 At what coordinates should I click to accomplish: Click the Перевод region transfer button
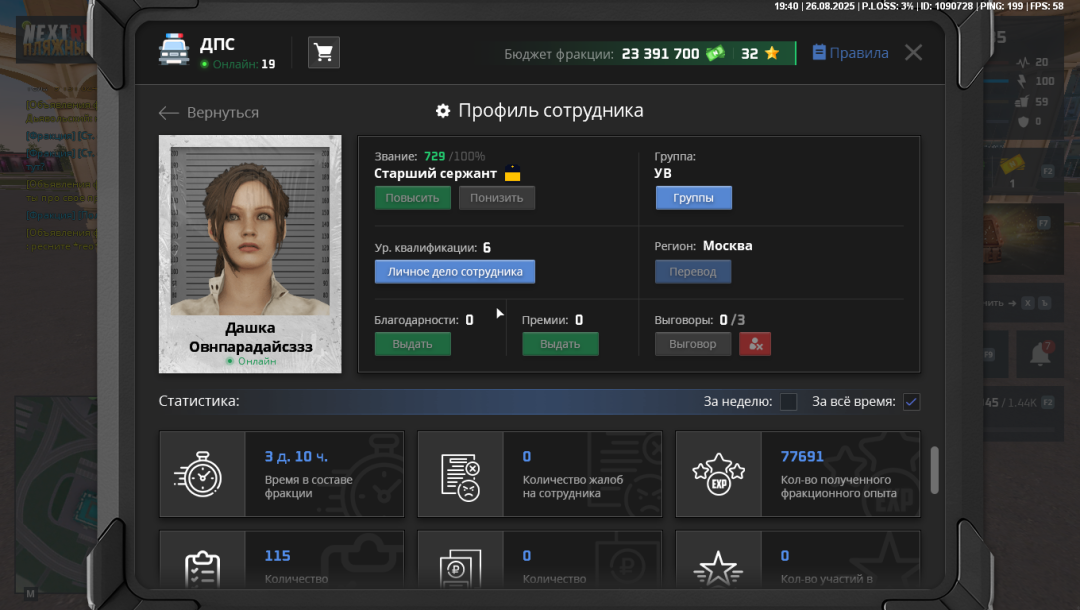693,271
